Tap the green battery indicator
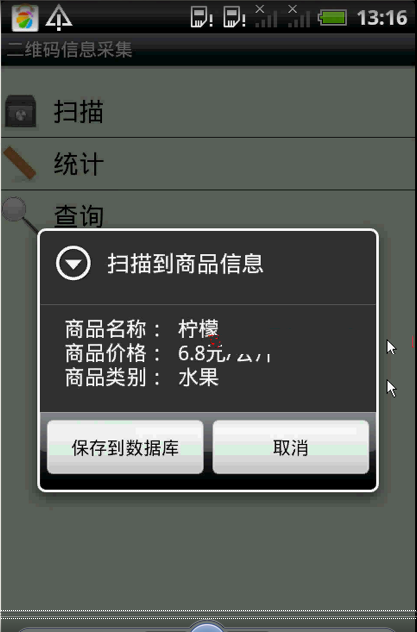Screen dimensions: 417x632 tap(333, 18)
